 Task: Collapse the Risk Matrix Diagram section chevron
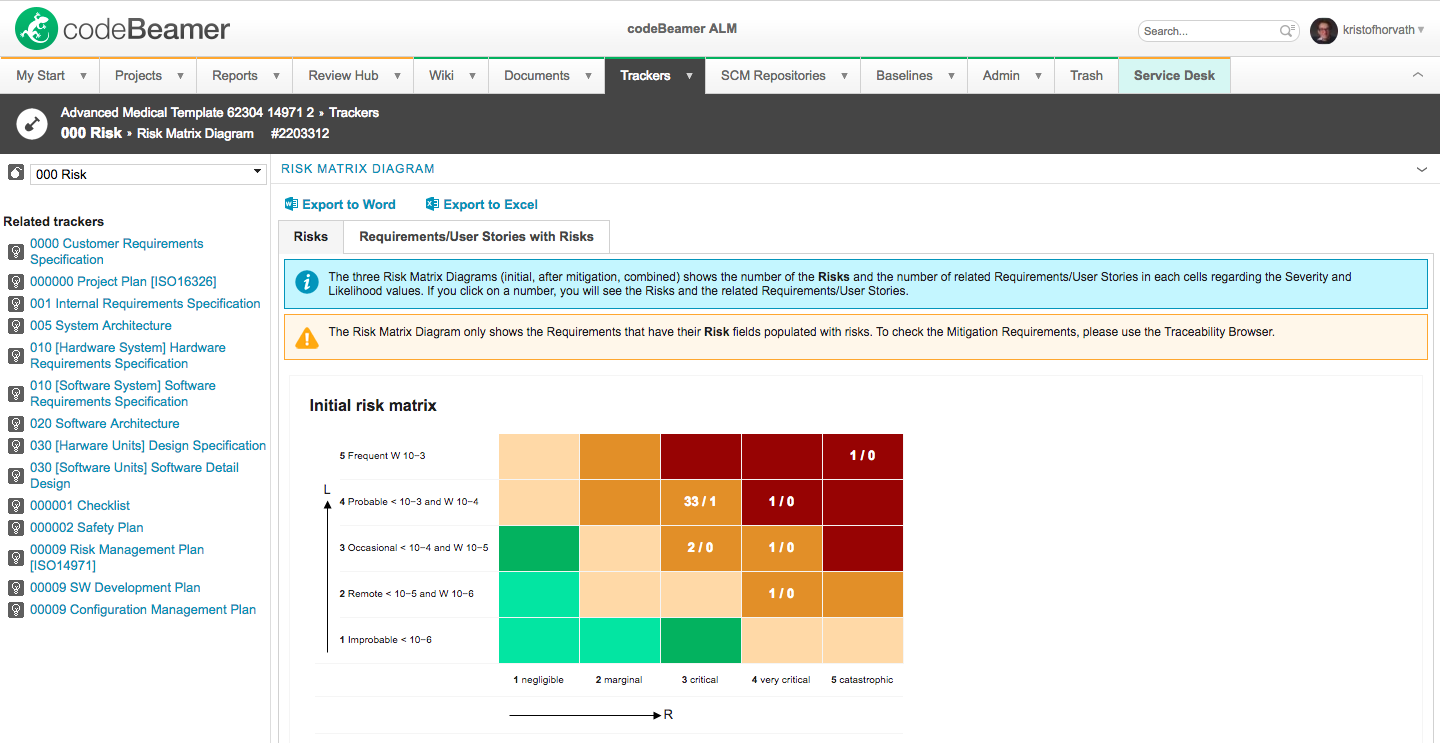1422,170
